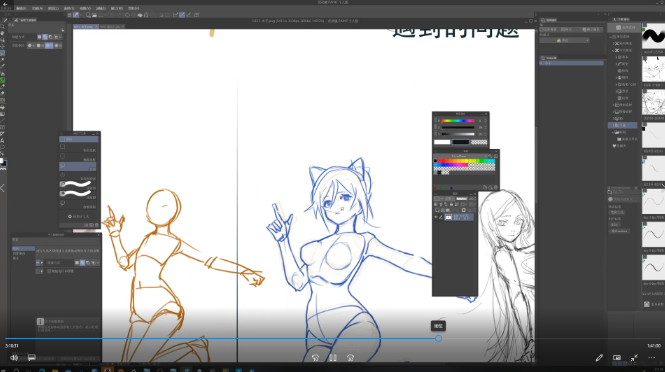
Task: Choose the highlighted lasso sub tool
Action: pos(78,166)
